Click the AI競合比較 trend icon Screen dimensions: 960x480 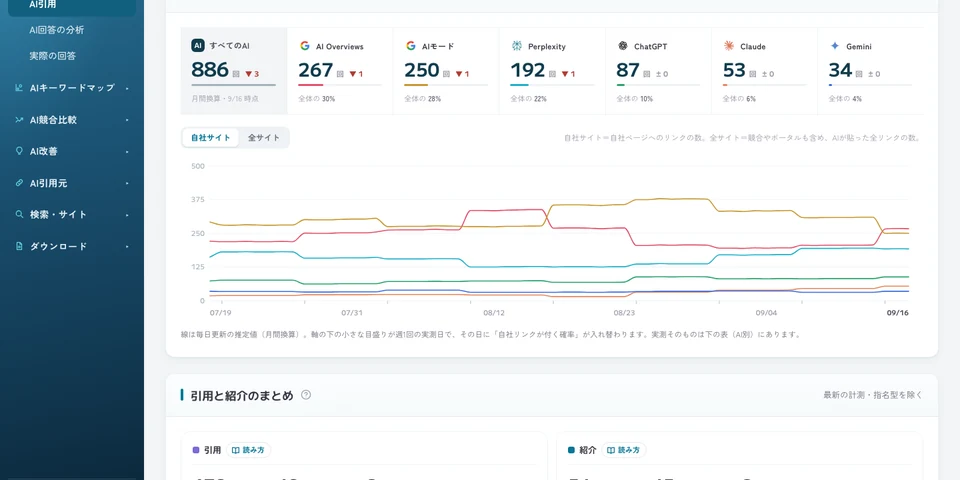click(x=19, y=120)
